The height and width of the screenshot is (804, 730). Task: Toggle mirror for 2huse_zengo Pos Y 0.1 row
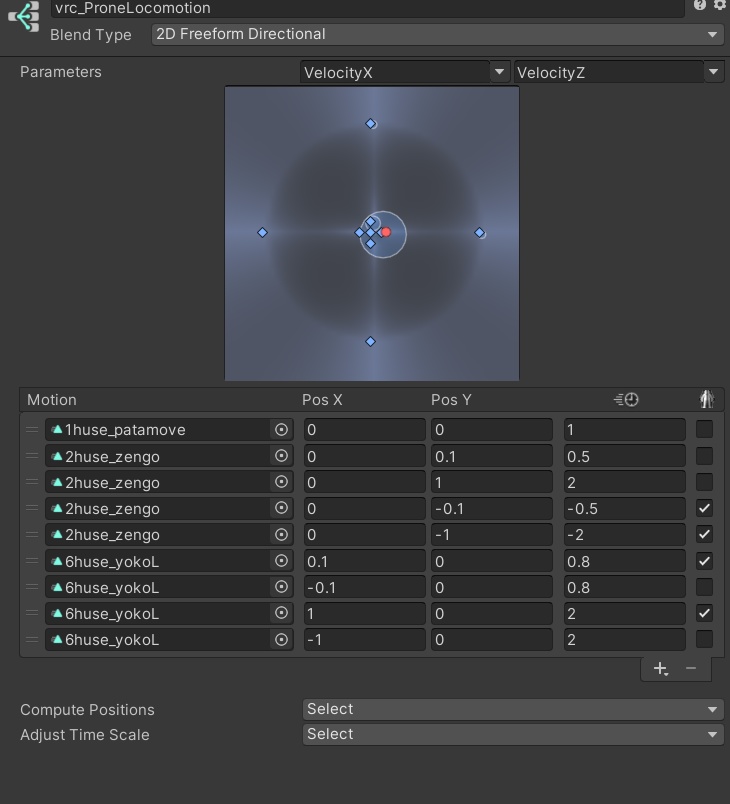coord(704,456)
